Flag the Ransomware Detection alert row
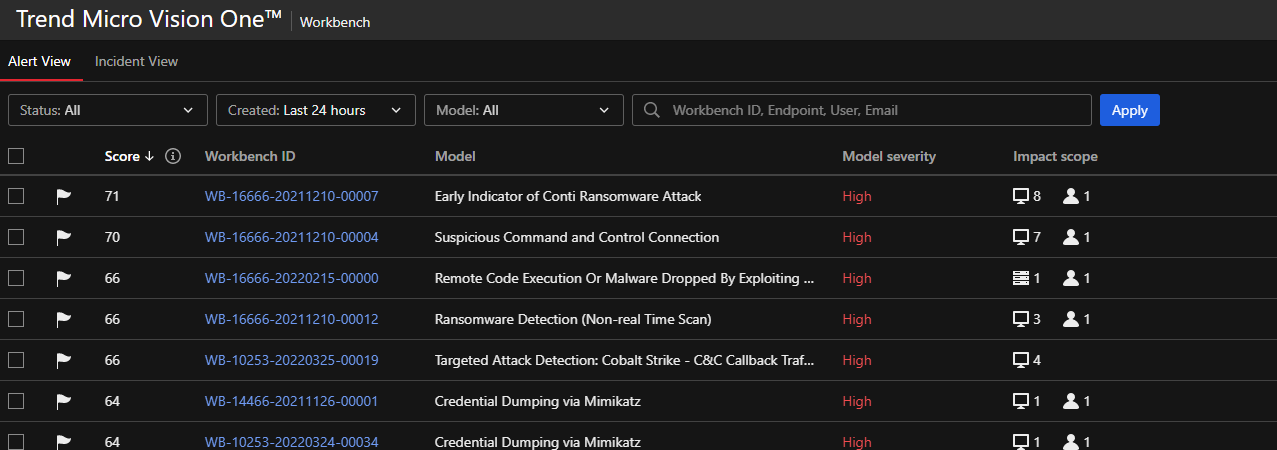 (64, 320)
